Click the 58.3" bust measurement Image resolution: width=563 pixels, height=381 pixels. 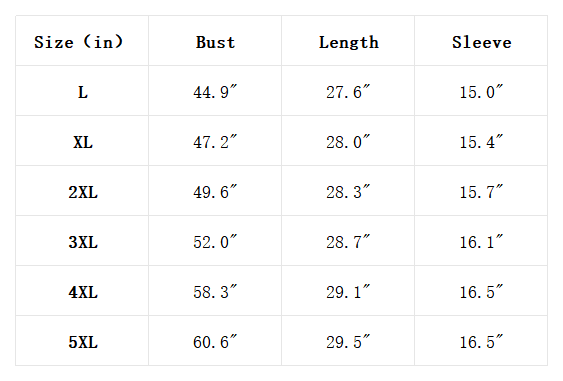[215, 292]
